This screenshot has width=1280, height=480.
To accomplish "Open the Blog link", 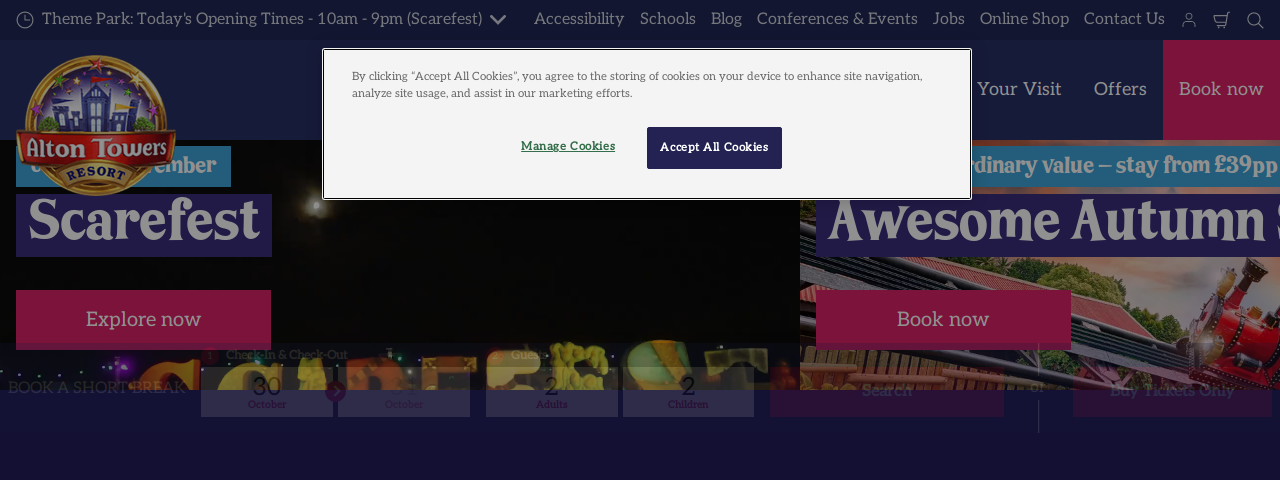I will 726,19.
